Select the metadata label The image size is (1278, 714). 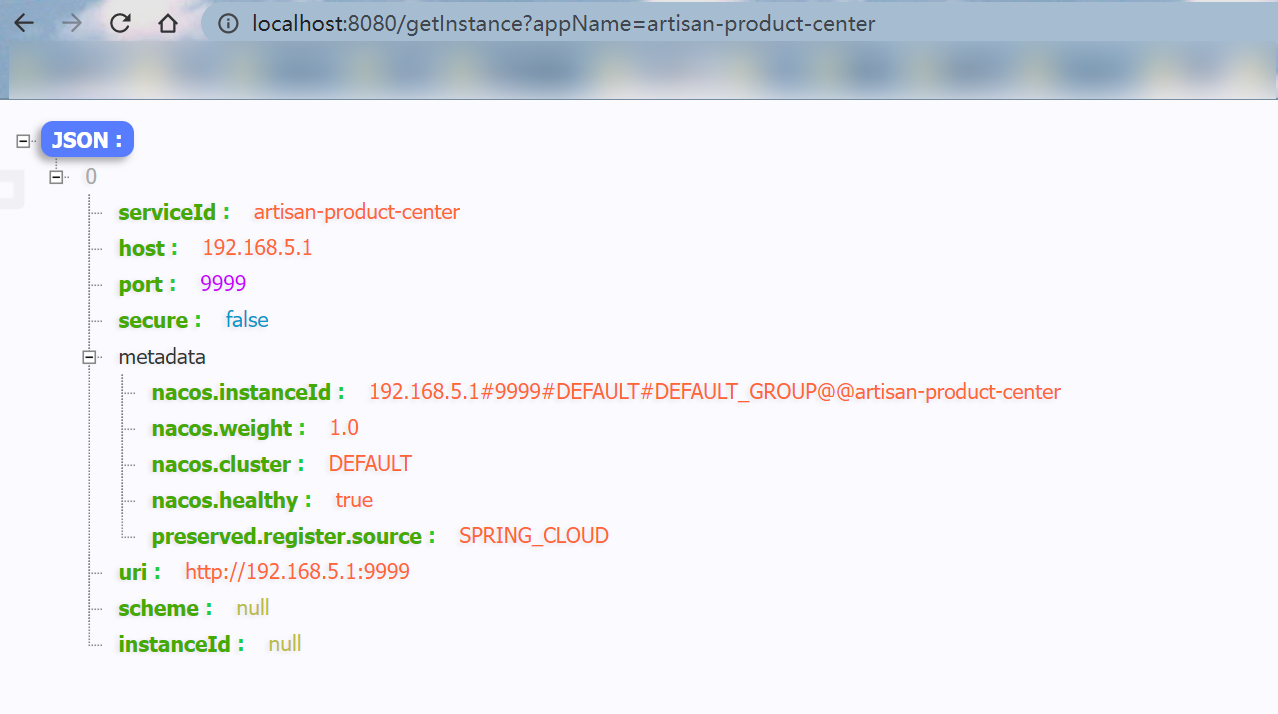162,357
